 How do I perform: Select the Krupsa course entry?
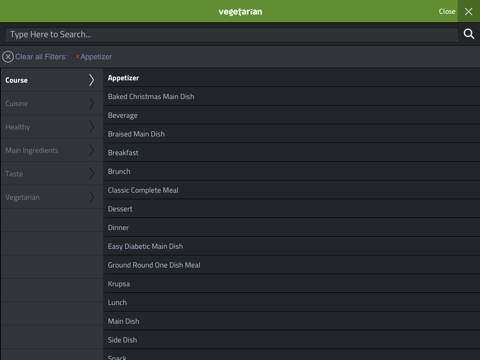tap(292, 284)
